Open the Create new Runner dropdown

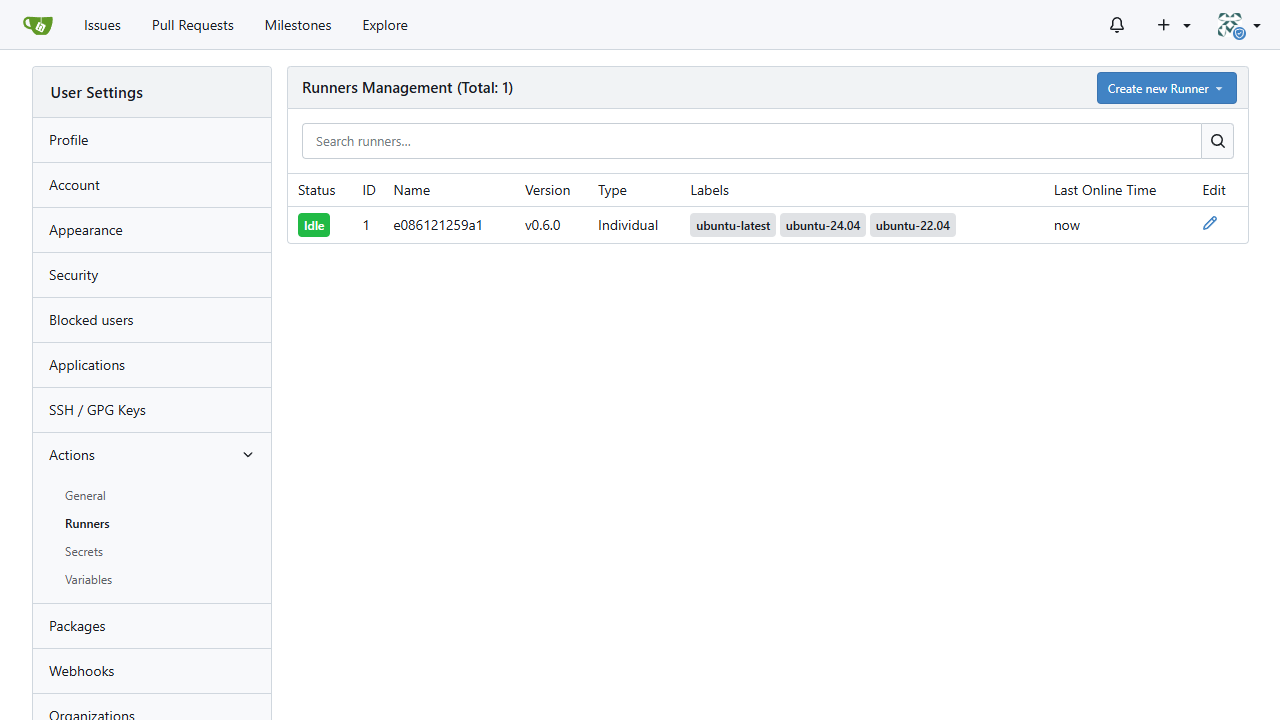(x=1166, y=88)
